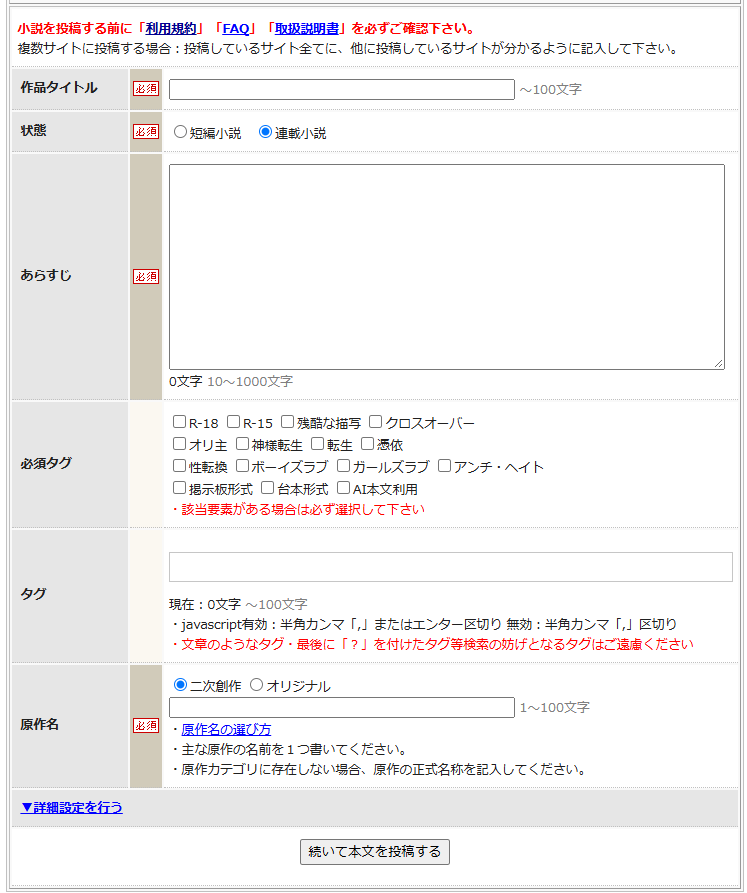Image resolution: width=747 pixels, height=893 pixels.
Task: Open the 取扱説明書 link
Action: 307,28
